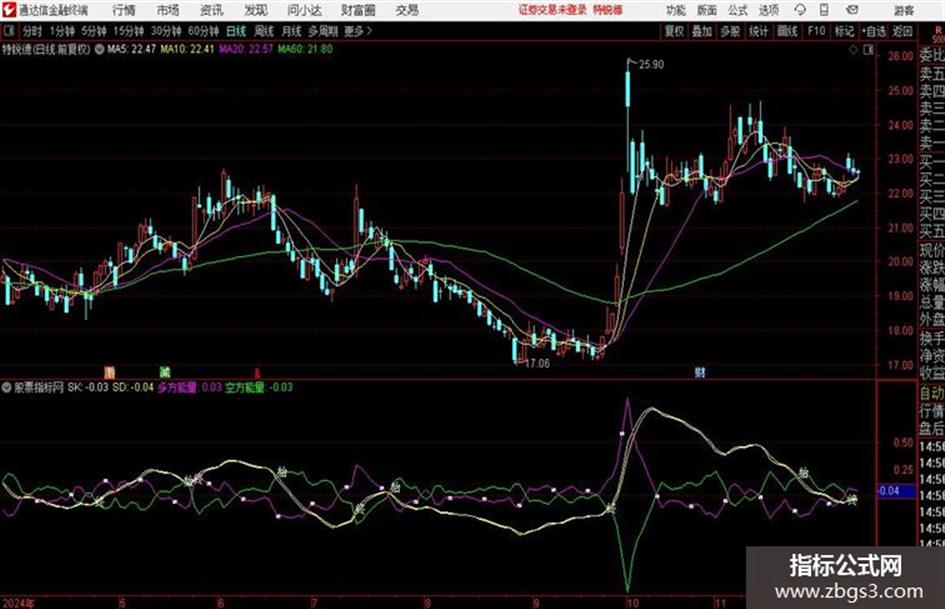
Task: Click 证券交易未登录 login link
Action: point(553,10)
